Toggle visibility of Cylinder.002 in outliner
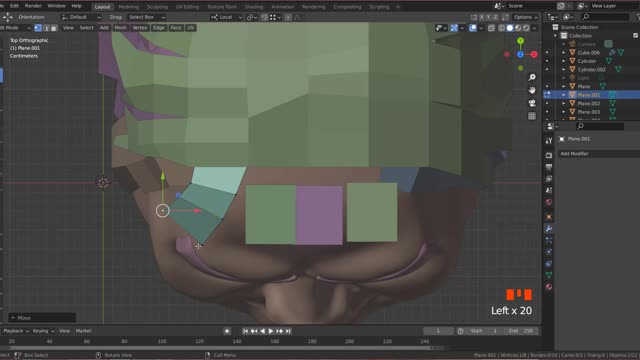Viewport: 640px width, 360px height. [x=547, y=69]
